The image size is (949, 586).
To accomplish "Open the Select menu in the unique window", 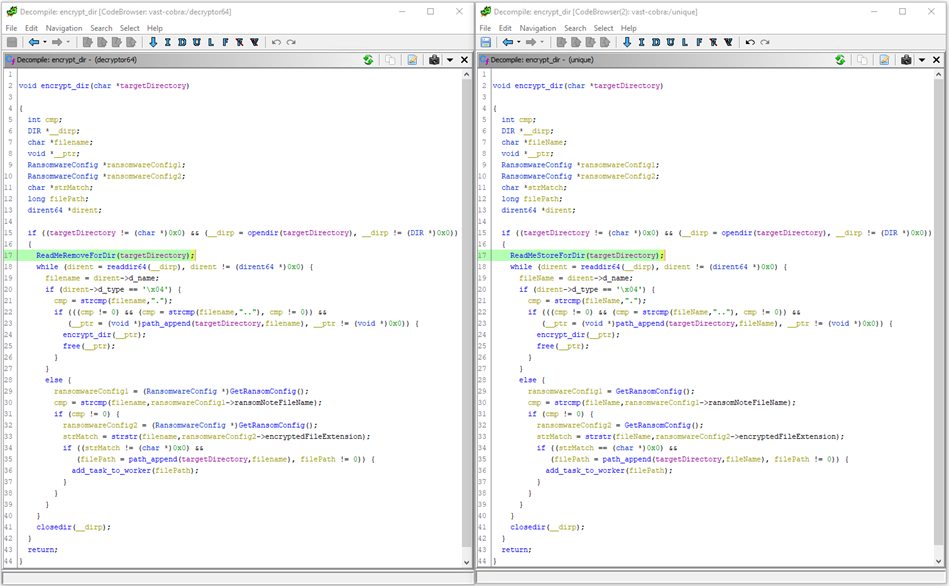I will tap(603, 28).
